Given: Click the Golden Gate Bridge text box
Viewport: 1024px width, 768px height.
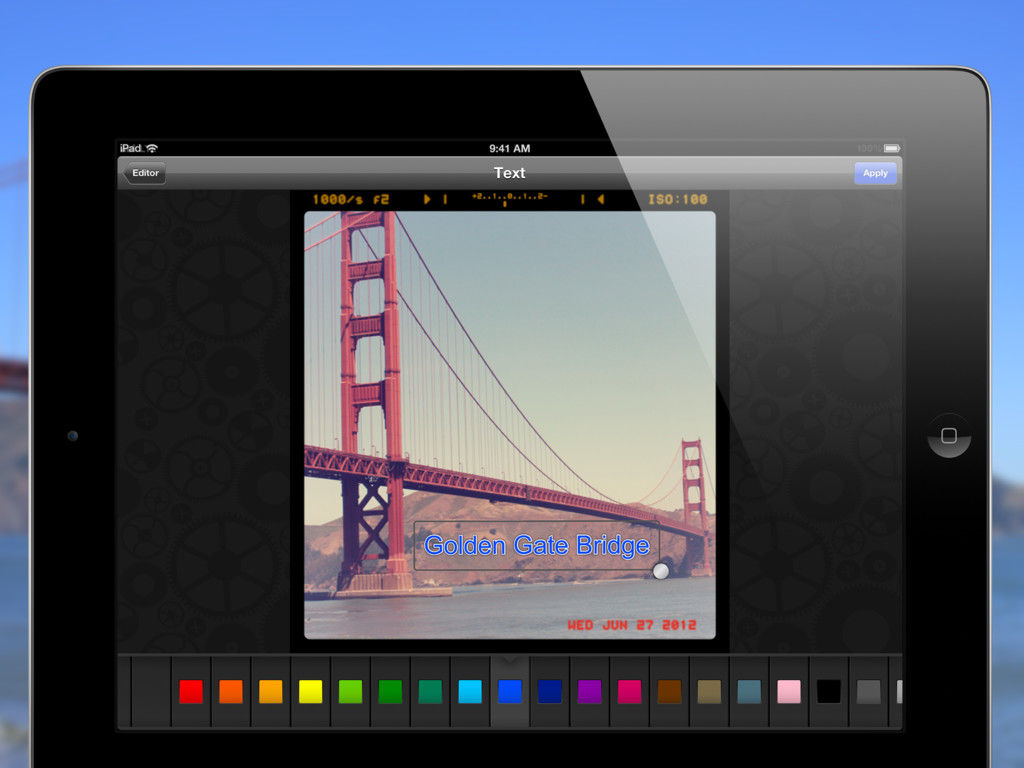Looking at the screenshot, I should coord(537,546).
